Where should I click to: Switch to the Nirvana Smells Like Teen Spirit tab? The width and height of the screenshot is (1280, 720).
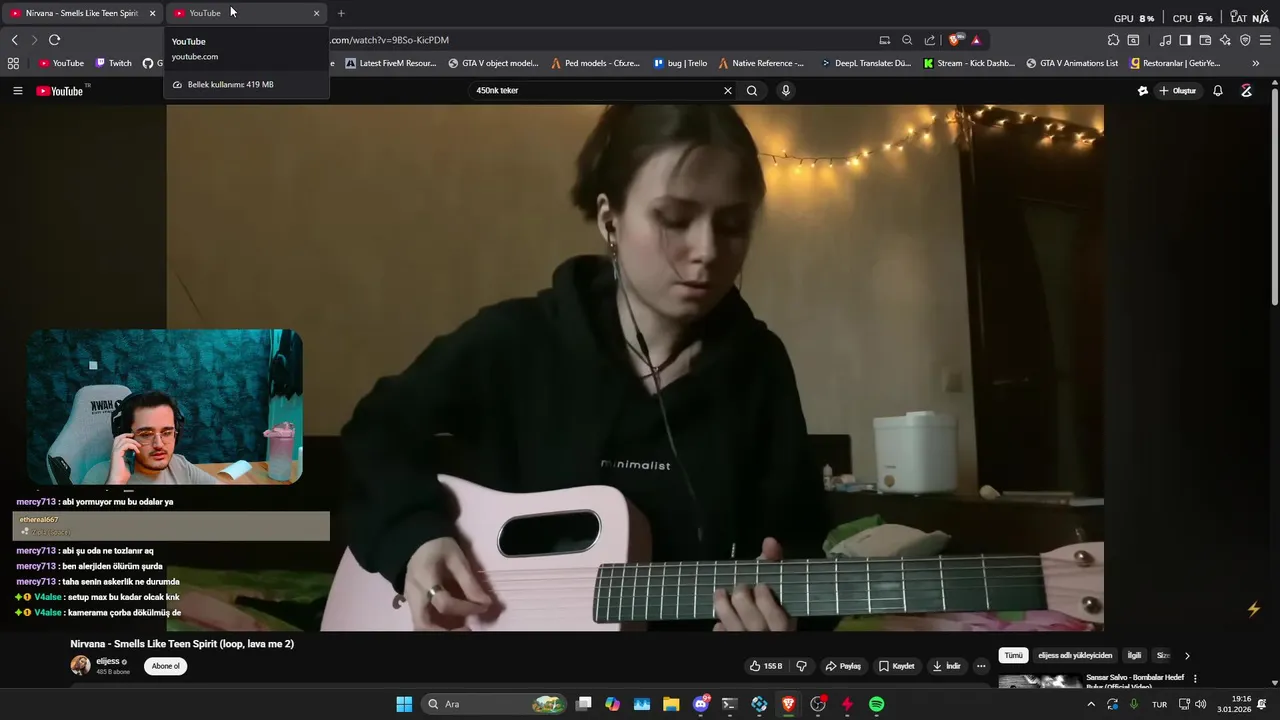coord(81,13)
